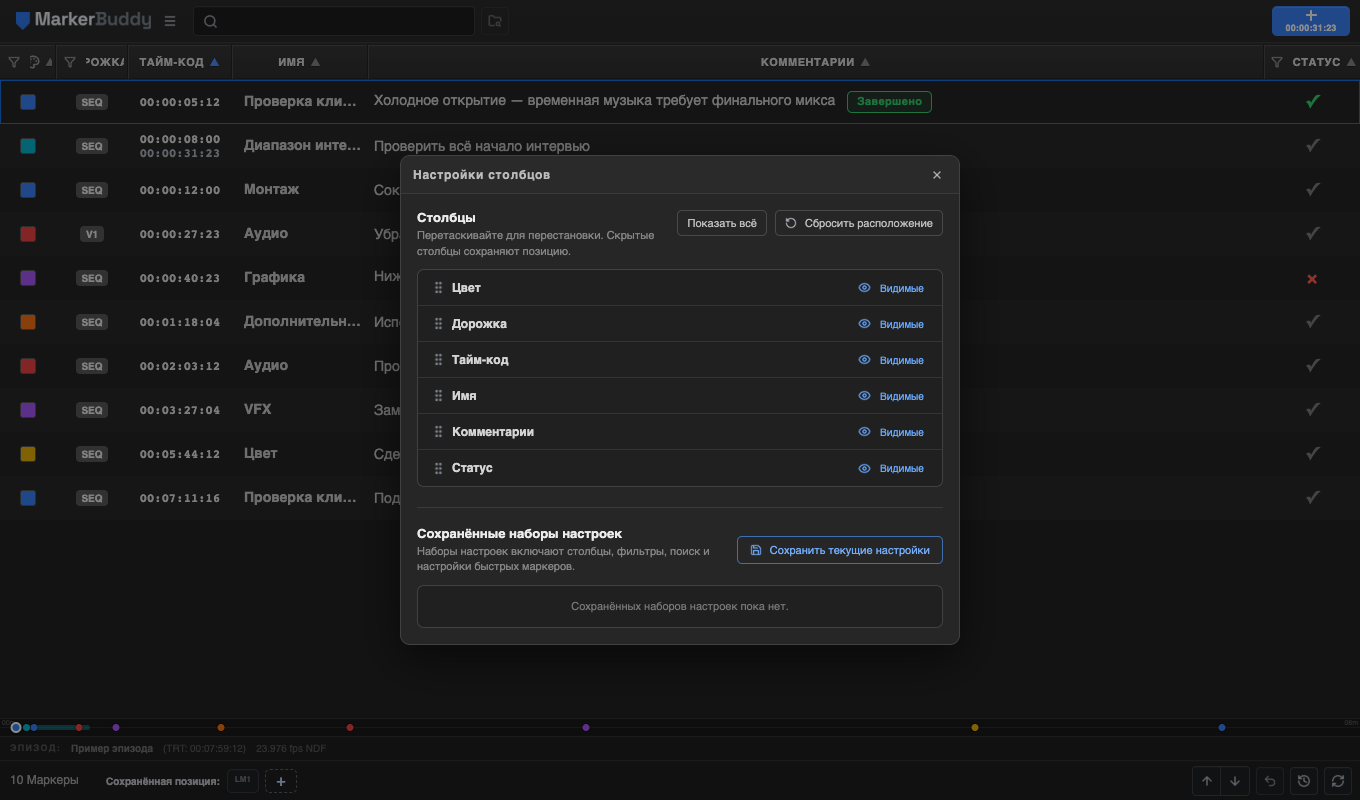Click the track column filter funnel icon
The width and height of the screenshot is (1360, 800).
point(70,62)
